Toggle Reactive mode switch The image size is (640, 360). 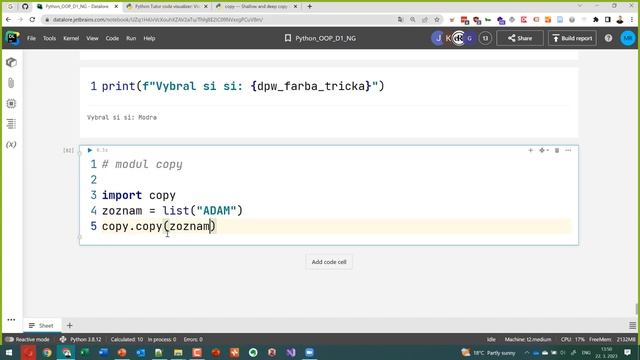tap(9, 339)
